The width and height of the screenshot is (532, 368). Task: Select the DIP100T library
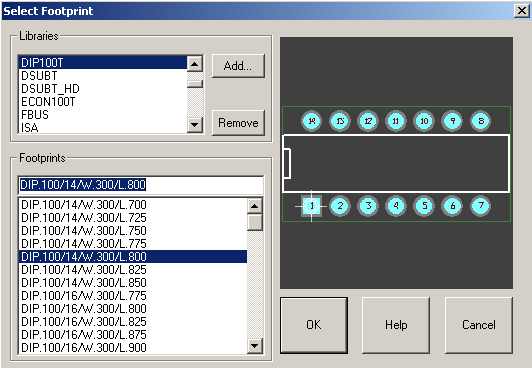coord(102,63)
